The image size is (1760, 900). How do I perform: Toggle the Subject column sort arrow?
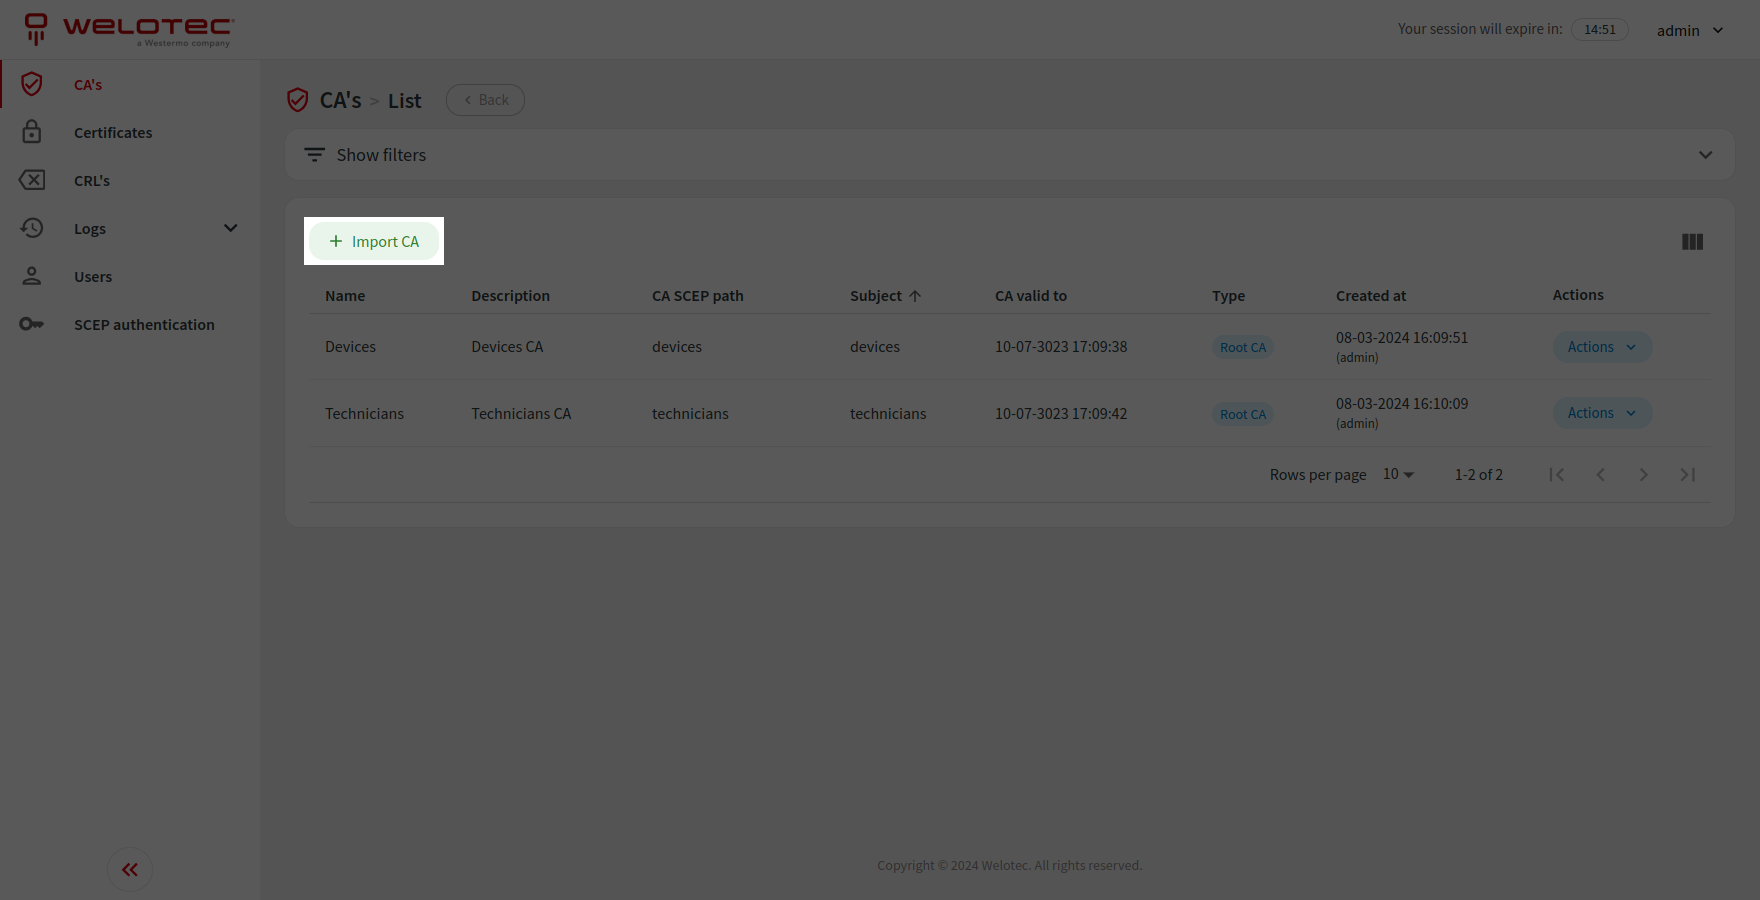pyautogui.click(x=915, y=295)
